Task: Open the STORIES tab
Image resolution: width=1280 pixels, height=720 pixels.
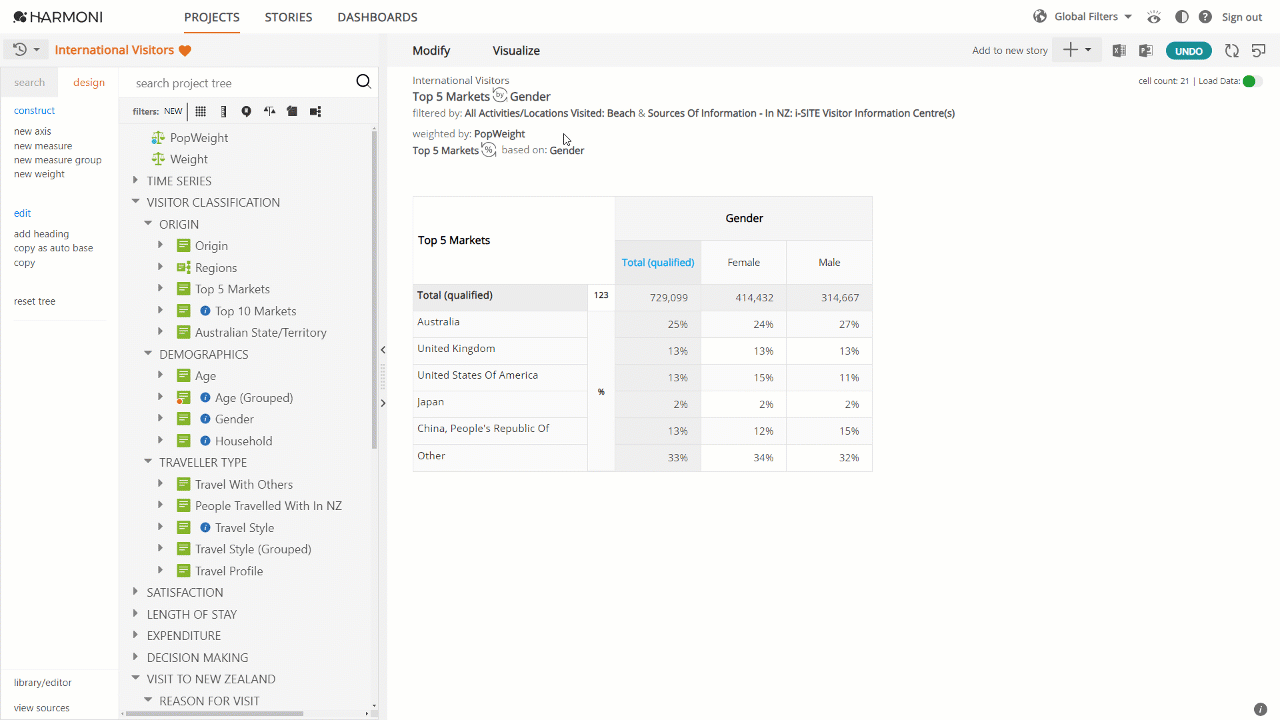Action: (288, 17)
